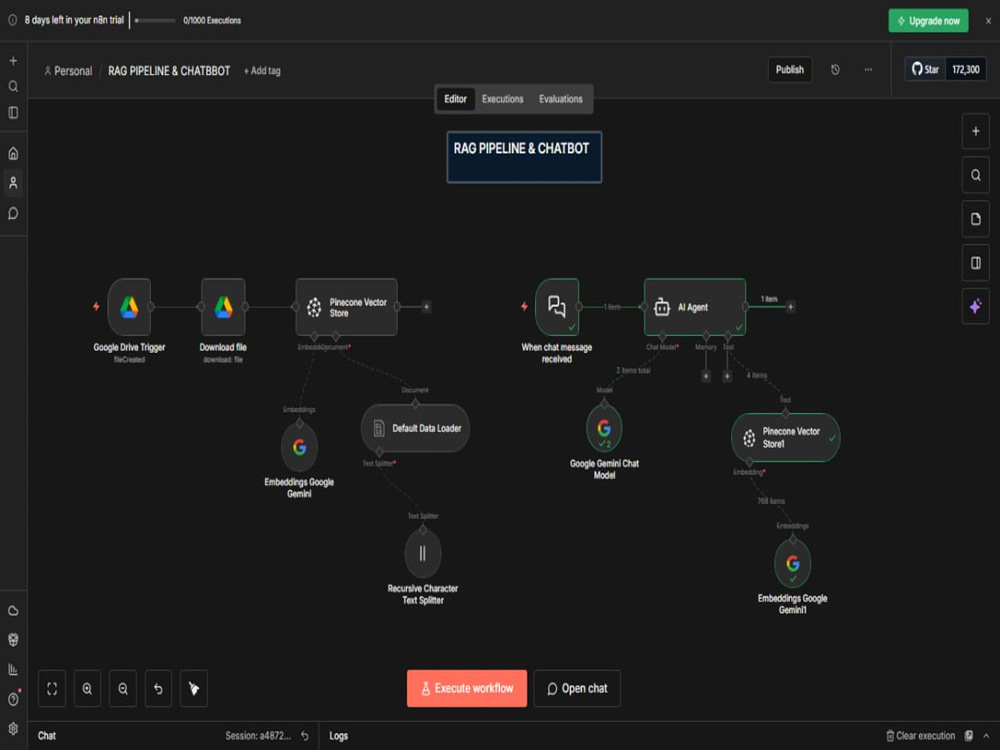Open insights chart icon in left sidebar

(13, 669)
